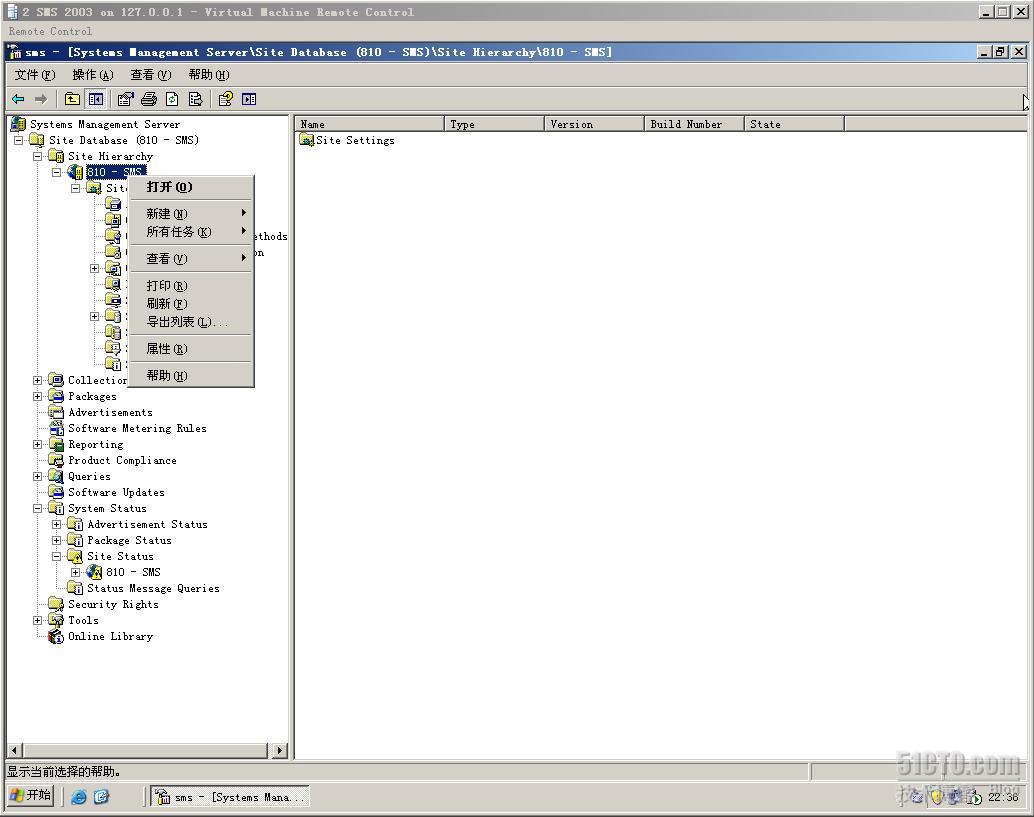Open the properties toolbar icon
The height and width of the screenshot is (817, 1034).
125,99
